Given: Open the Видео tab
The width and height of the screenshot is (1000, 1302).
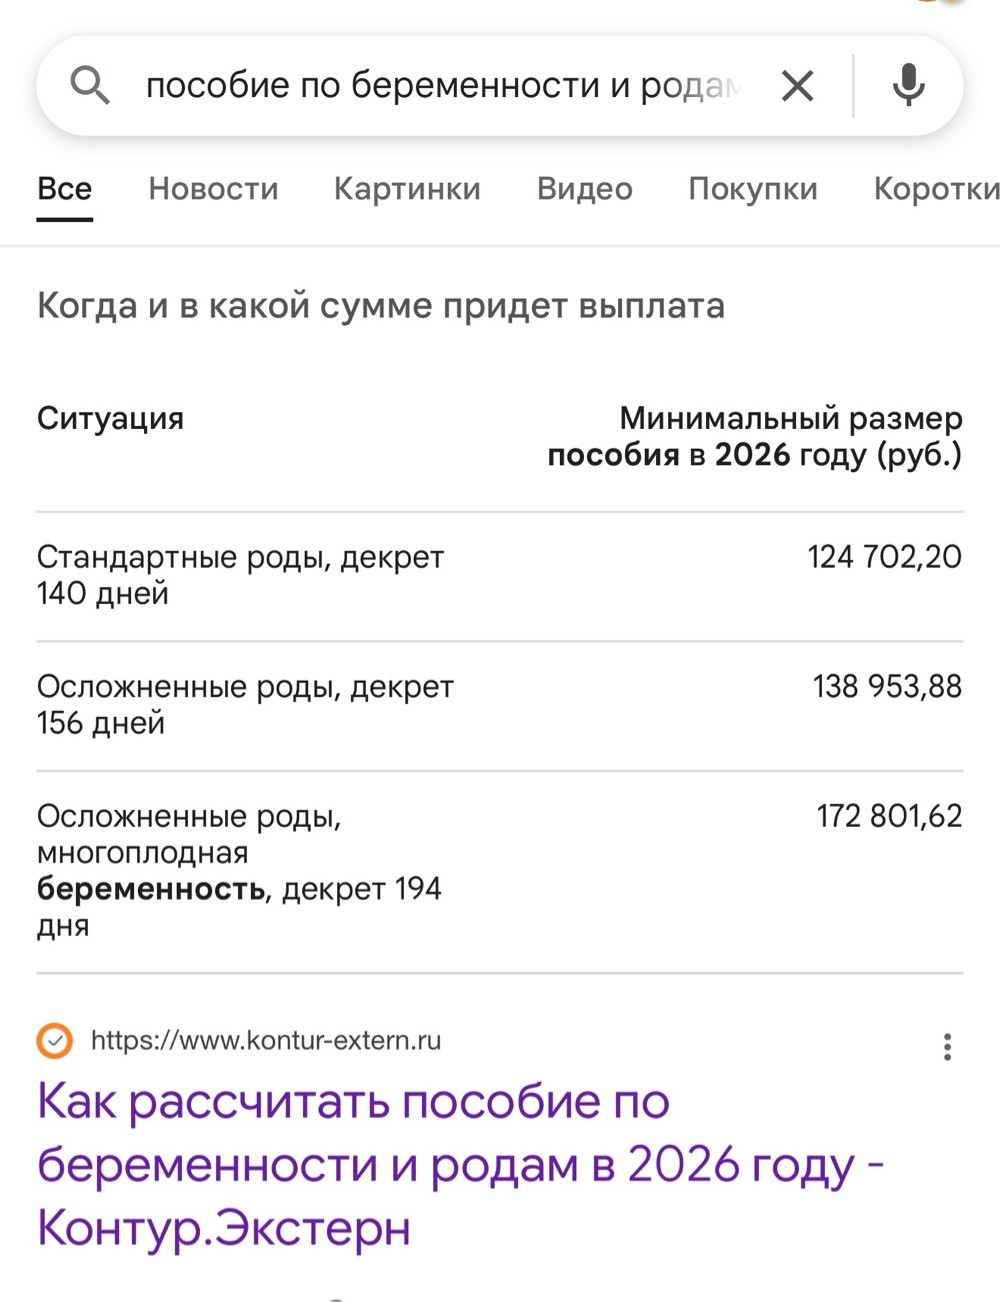Looking at the screenshot, I should pyautogui.click(x=585, y=188).
